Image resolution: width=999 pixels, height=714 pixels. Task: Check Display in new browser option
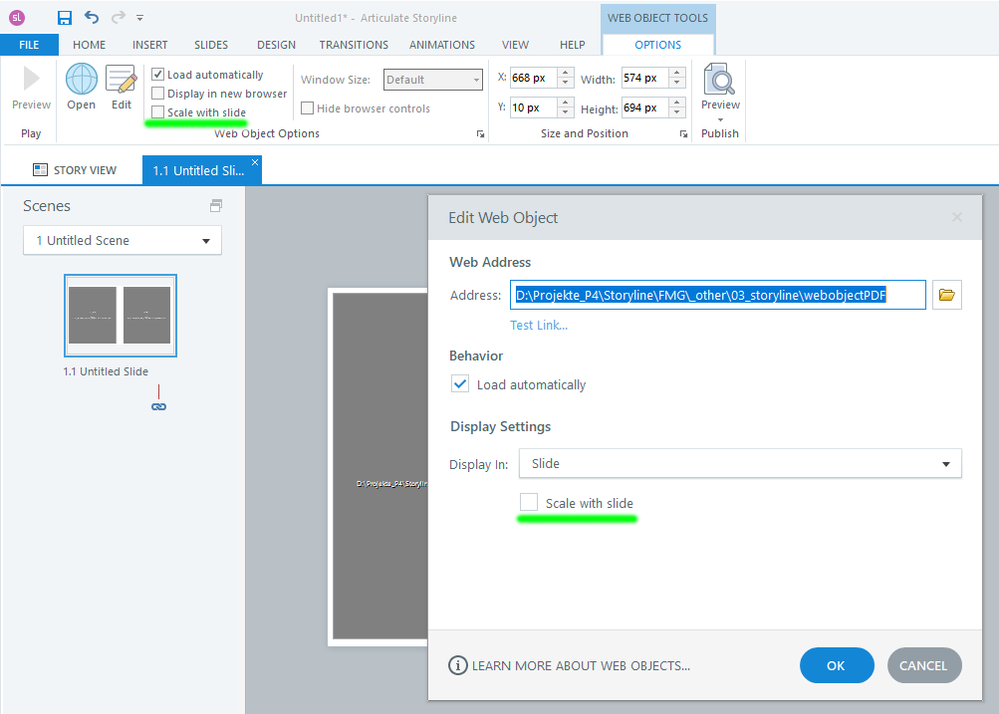point(158,94)
